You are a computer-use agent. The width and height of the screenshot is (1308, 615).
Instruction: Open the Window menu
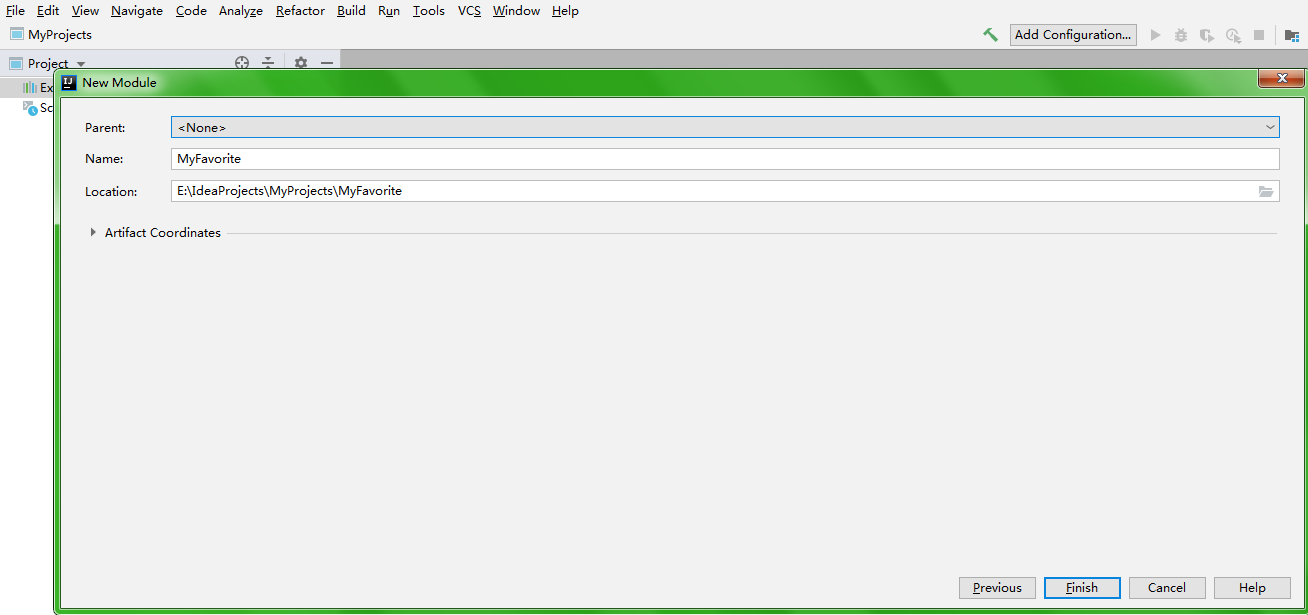(516, 11)
